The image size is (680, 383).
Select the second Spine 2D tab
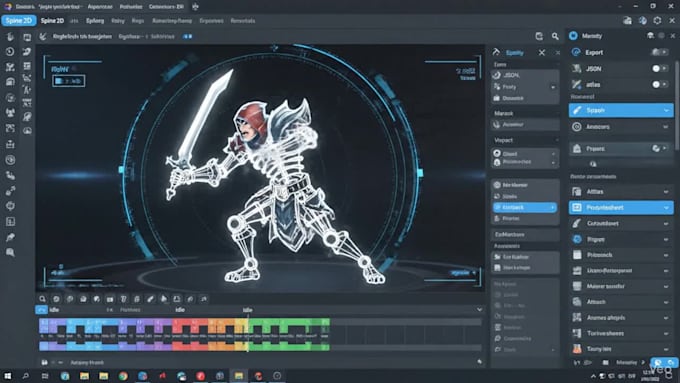[x=52, y=20]
